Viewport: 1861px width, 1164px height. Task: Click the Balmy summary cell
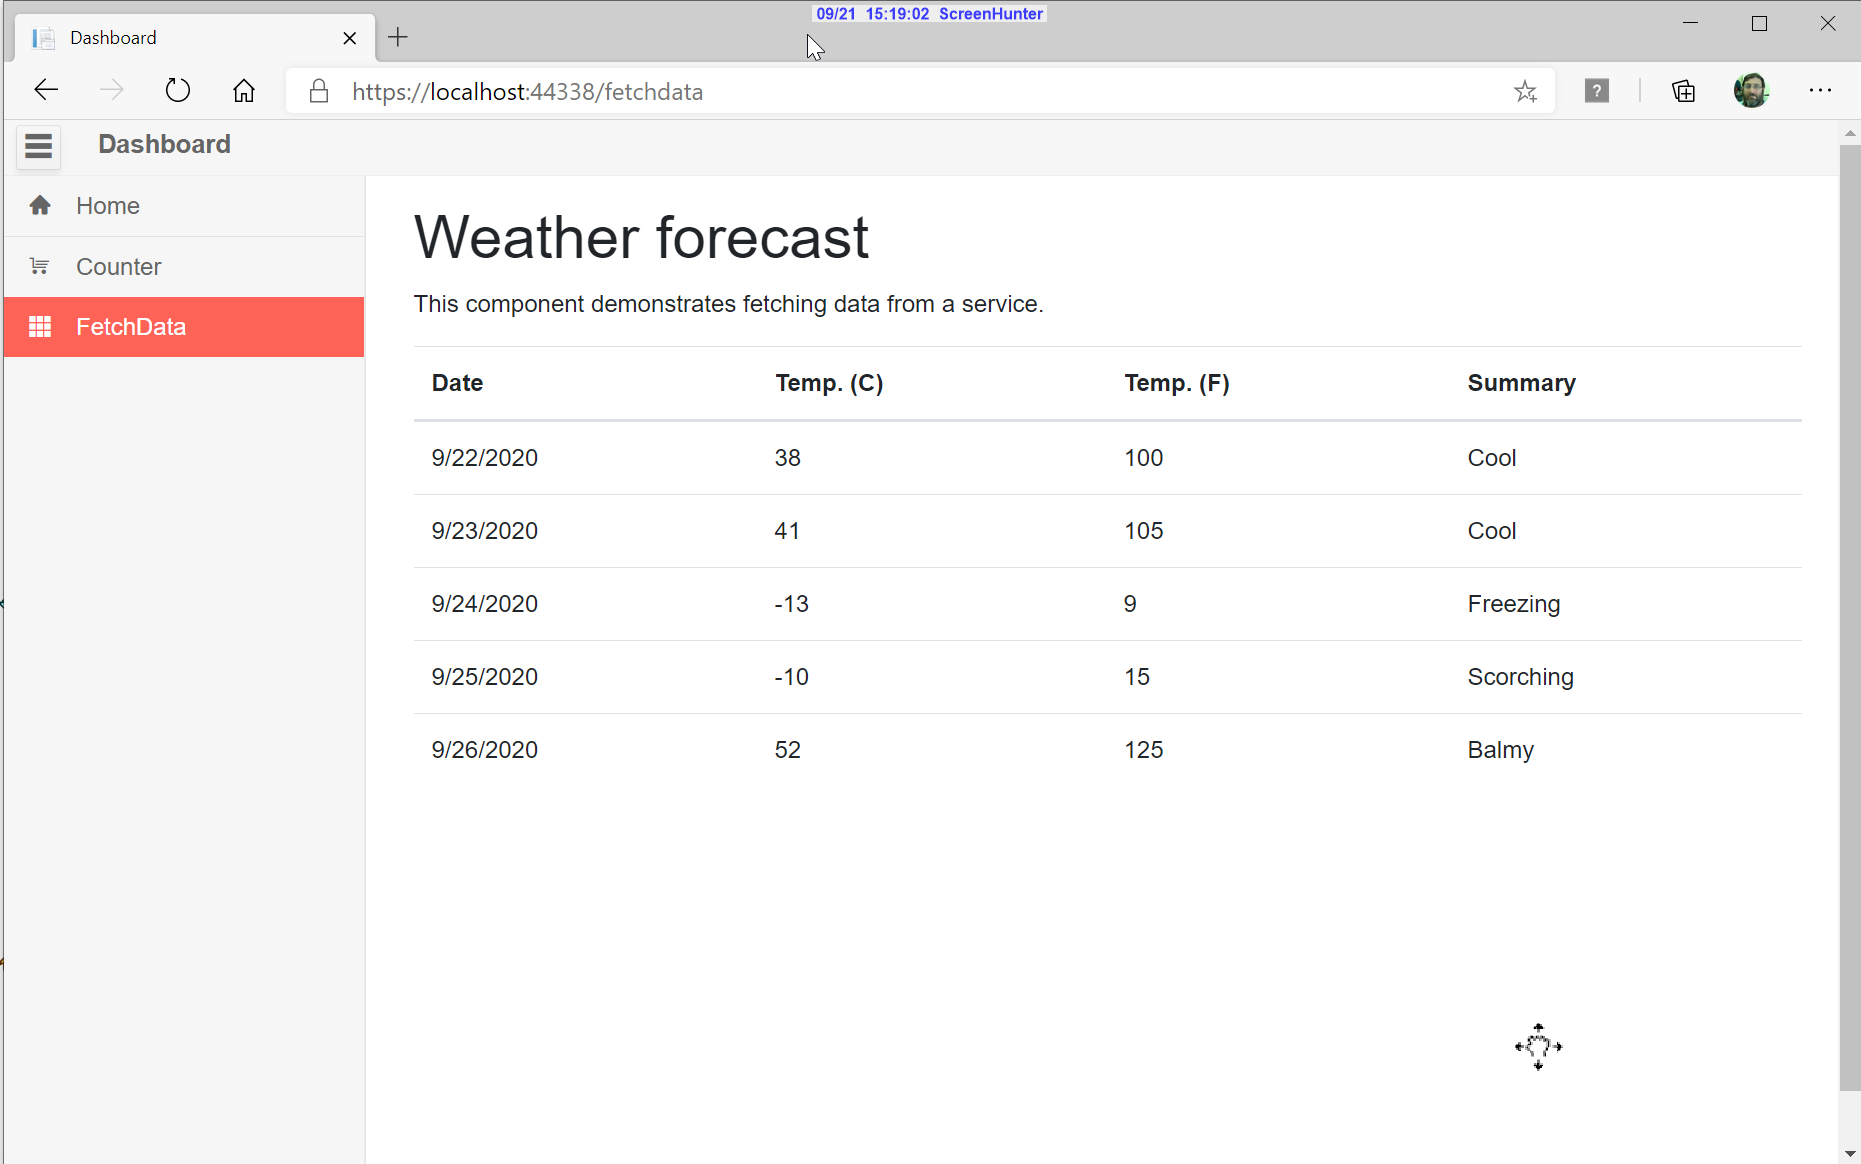[1500, 751]
